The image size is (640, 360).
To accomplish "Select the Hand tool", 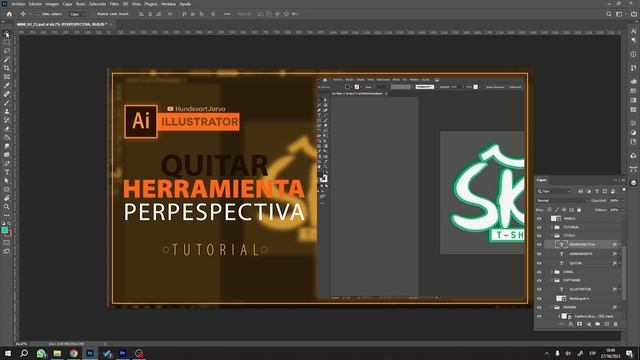I will pos(7,198).
